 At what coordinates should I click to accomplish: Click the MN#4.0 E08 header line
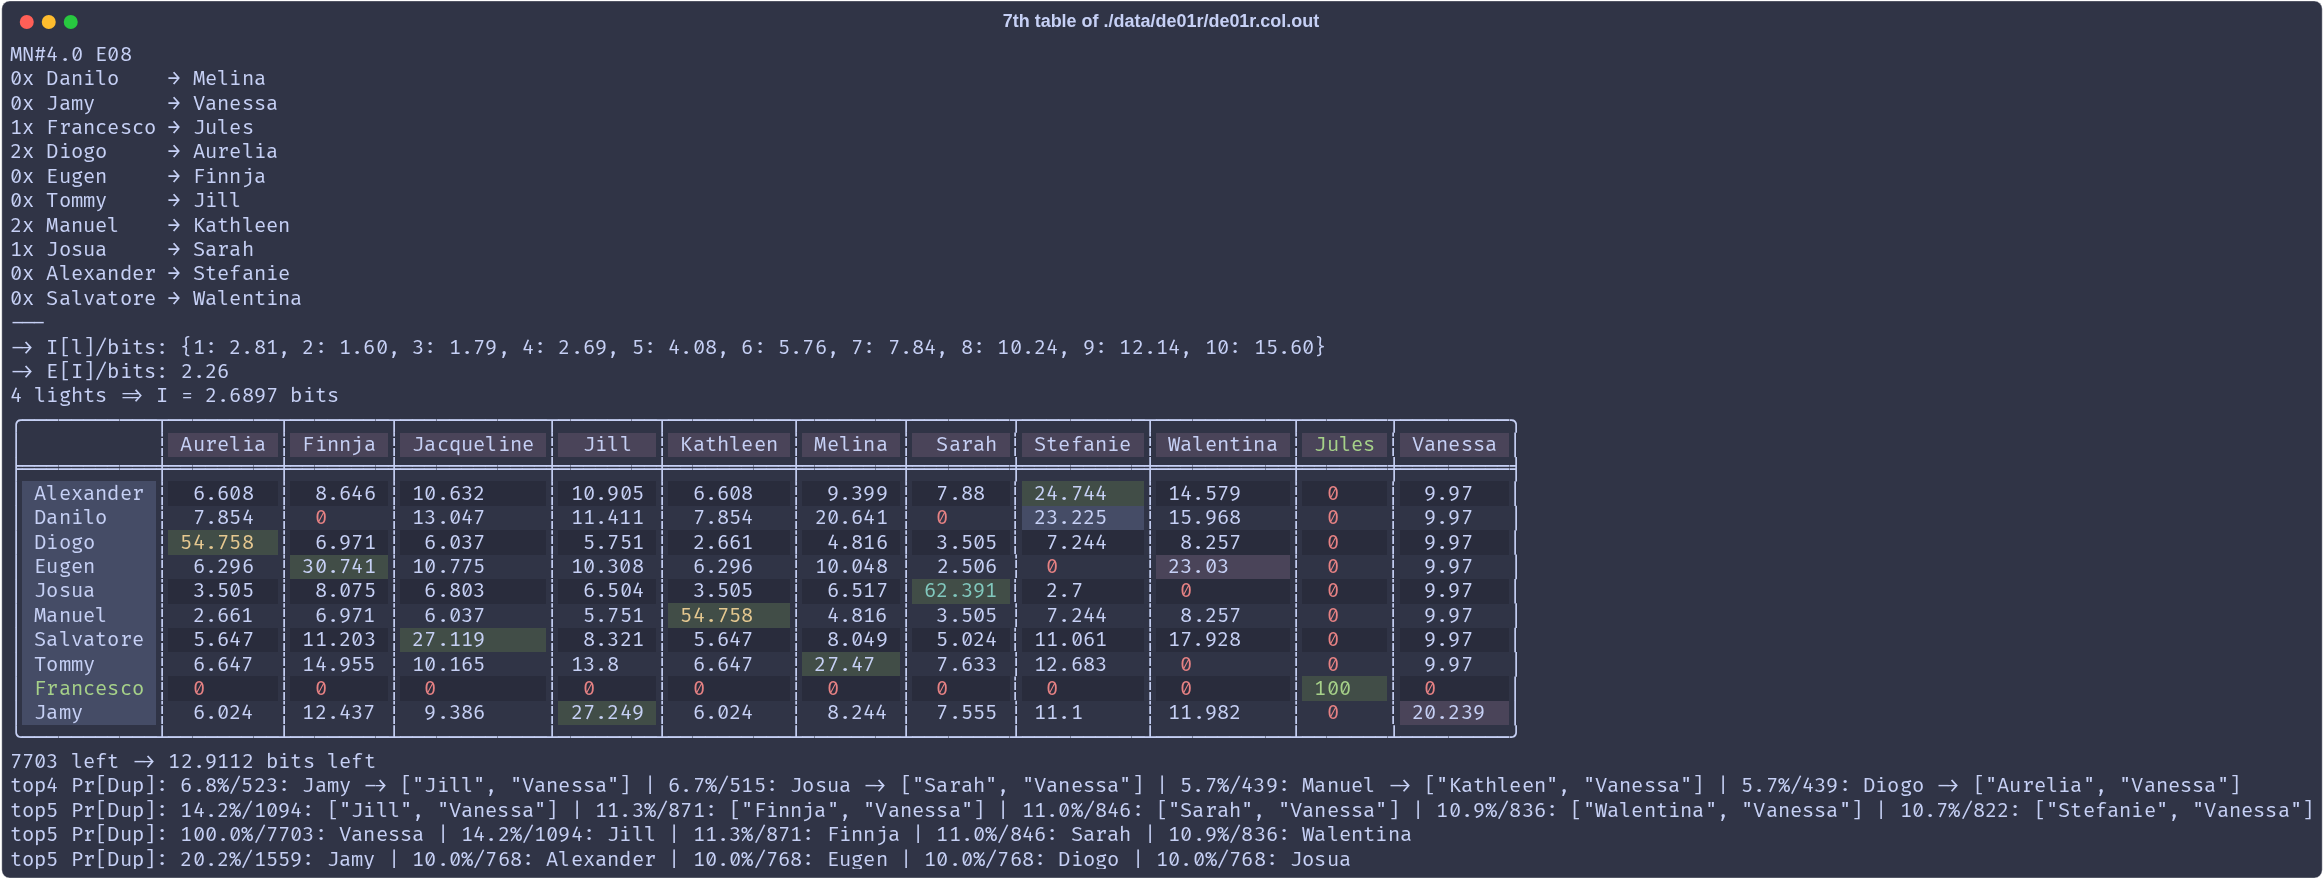[71, 54]
